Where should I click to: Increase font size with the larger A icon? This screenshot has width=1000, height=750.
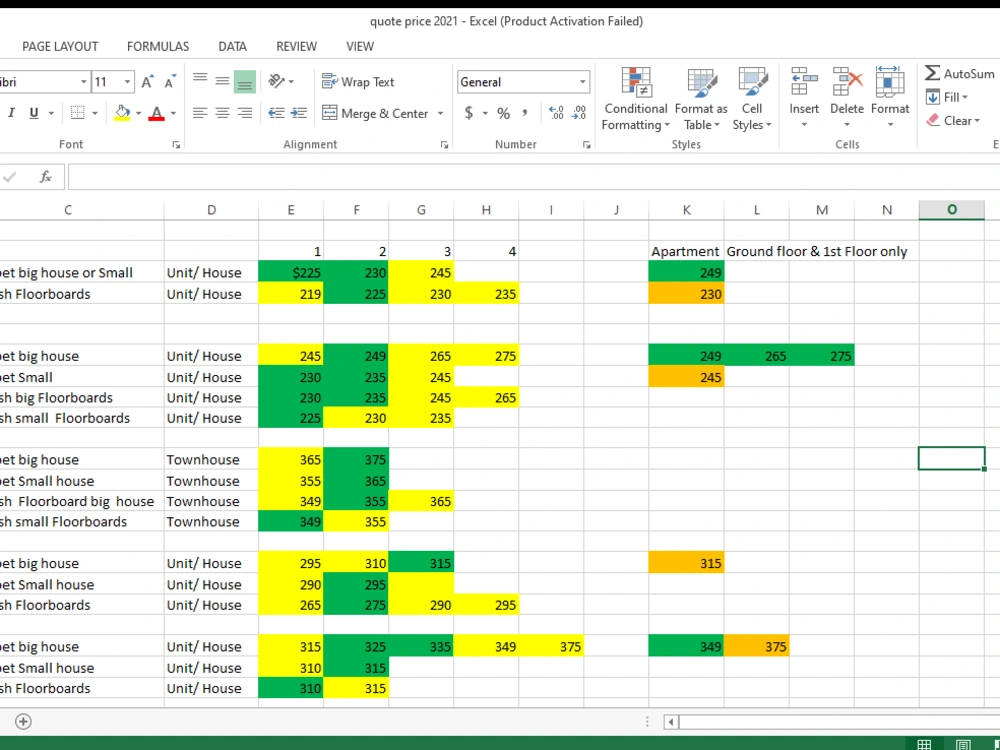click(147, 82)
